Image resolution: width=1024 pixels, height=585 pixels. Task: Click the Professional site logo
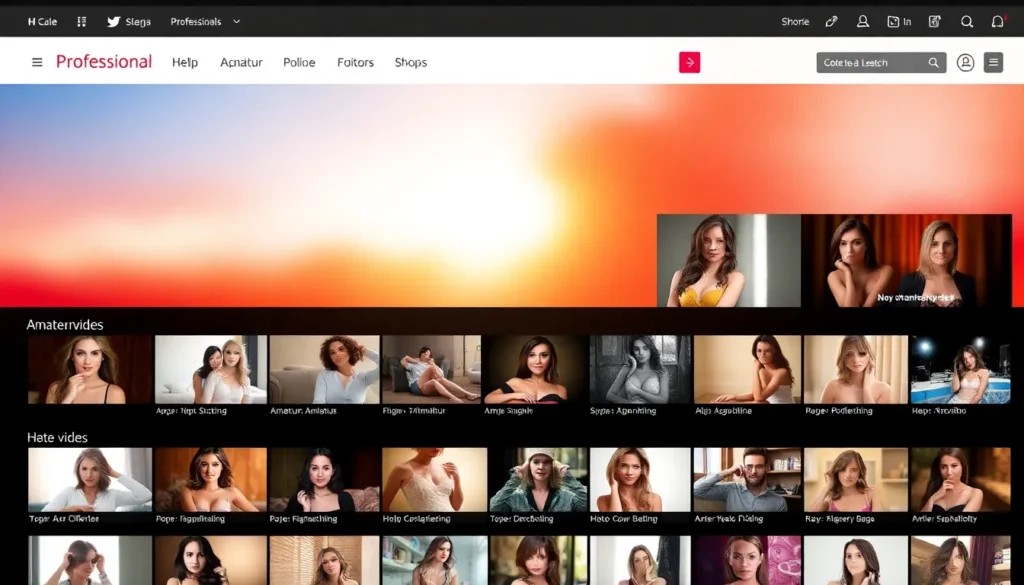(104, 62)
